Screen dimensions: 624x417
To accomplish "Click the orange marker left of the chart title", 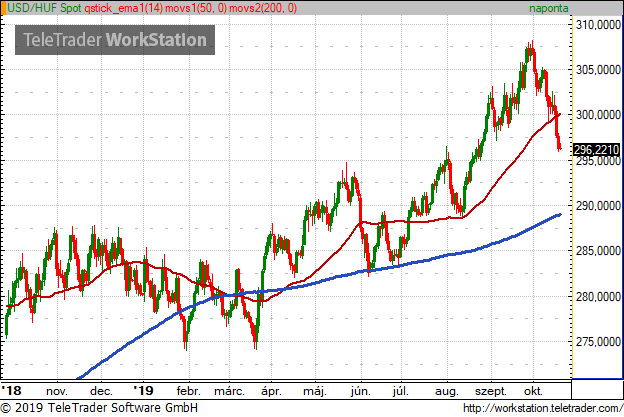I will click(x=4, y=8).
